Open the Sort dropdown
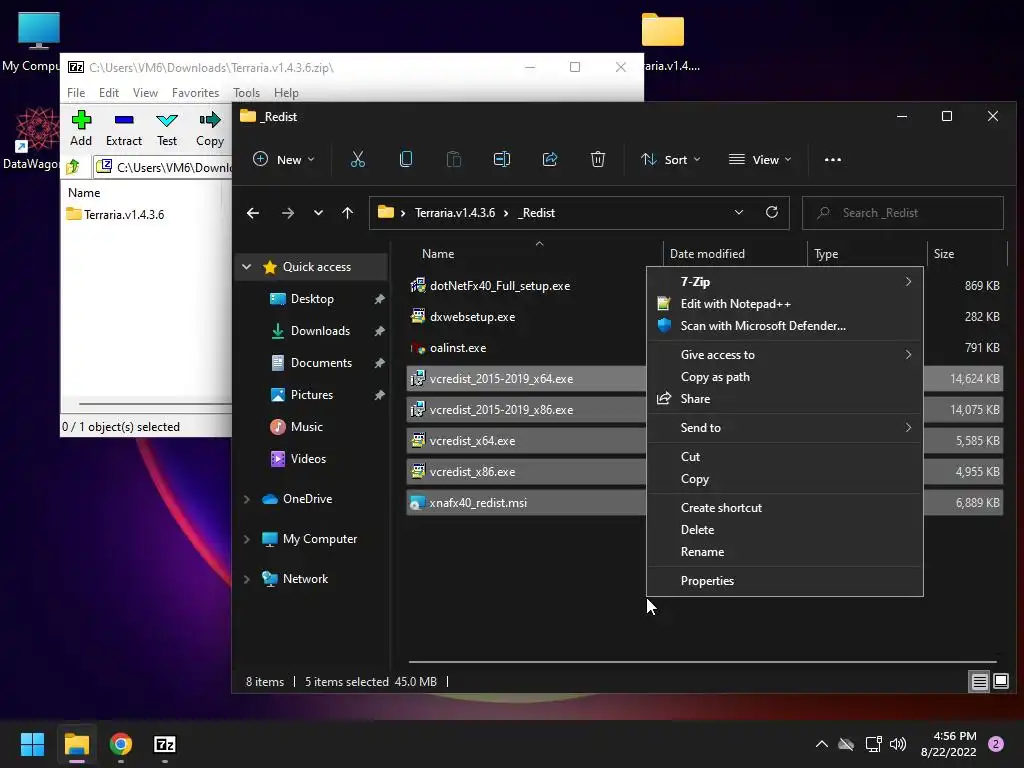 point(671,159)
